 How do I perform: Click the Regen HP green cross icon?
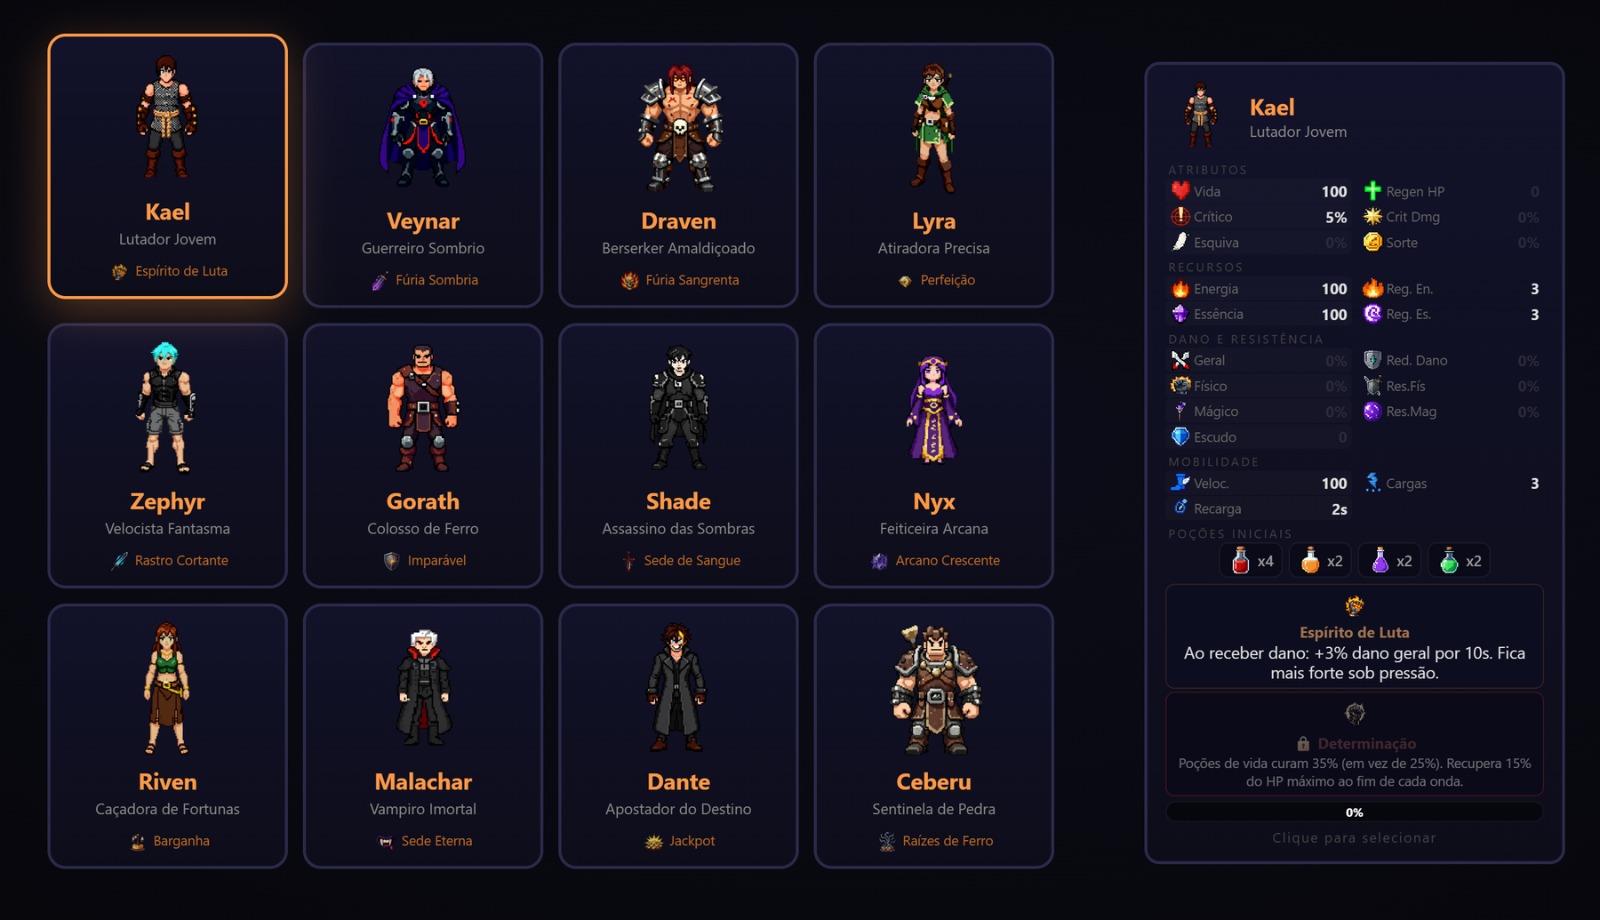(1373, 190)
